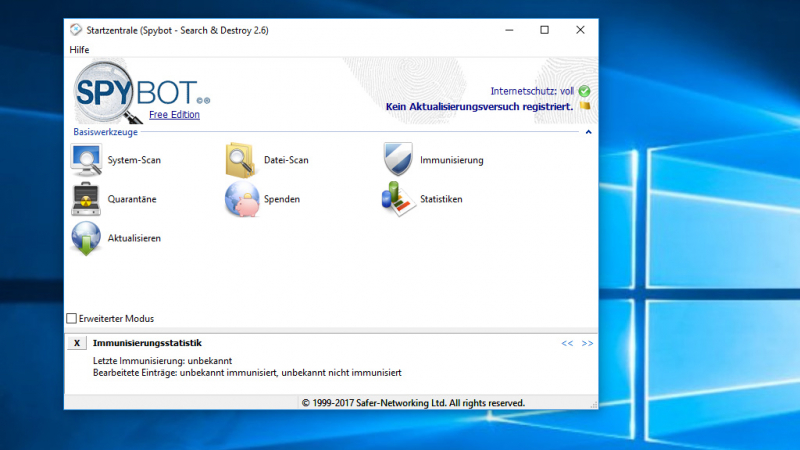This screenshot has width=800, height=450.
Task: Open the Immunisierung shield icon
Action: (x=399, y=160)
